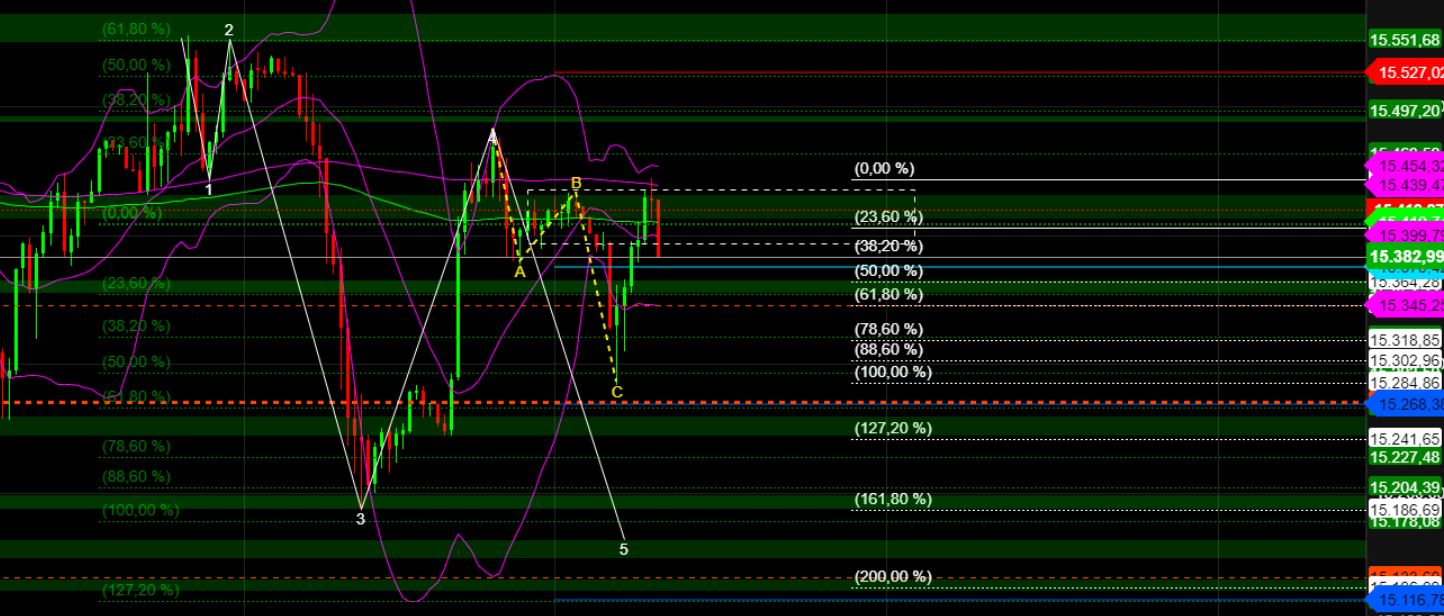Select wave point 3 at the chart low
Image resolution: width=1444 pixels, height=616 pixels.
pyautogui.click(x=360, y=519)
